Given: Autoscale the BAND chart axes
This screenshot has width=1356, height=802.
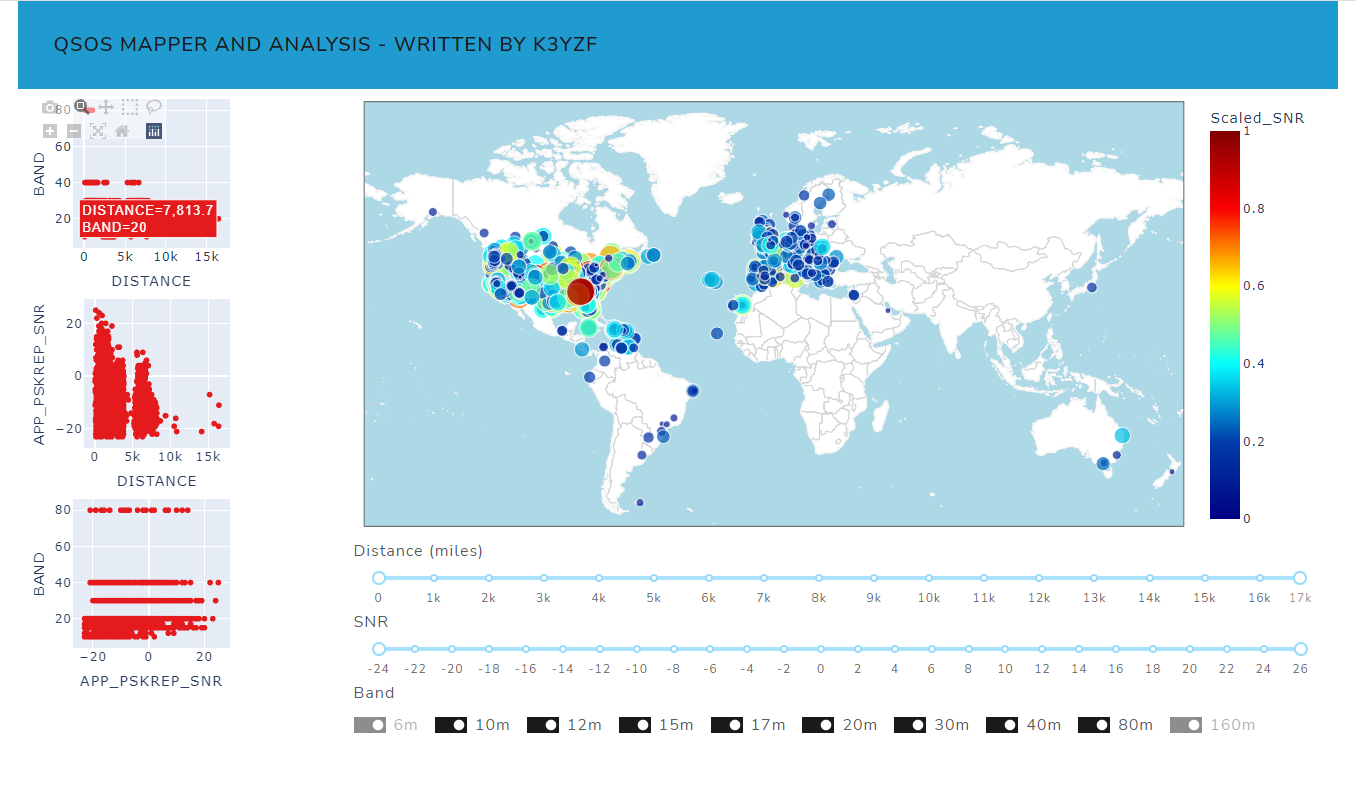Looking at the screenshot, I should [x=98, y=131].
